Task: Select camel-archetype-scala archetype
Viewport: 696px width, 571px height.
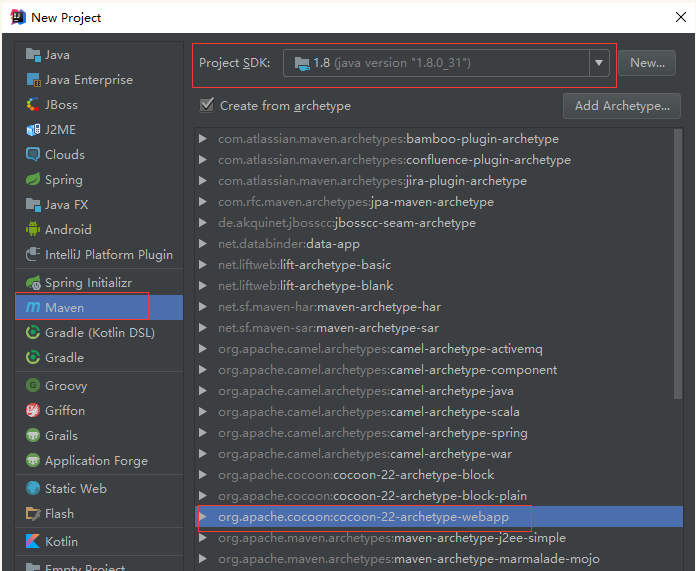Action: 369,412
